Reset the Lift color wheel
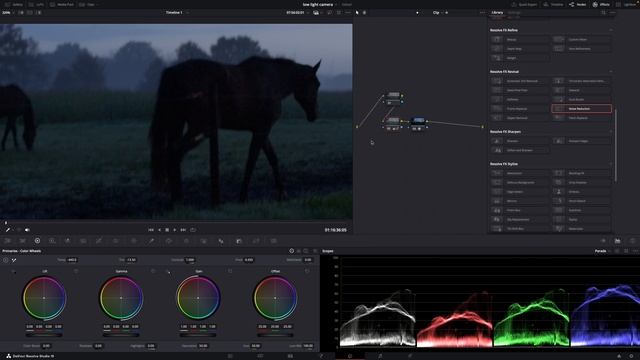 click(x=76, y=271)
